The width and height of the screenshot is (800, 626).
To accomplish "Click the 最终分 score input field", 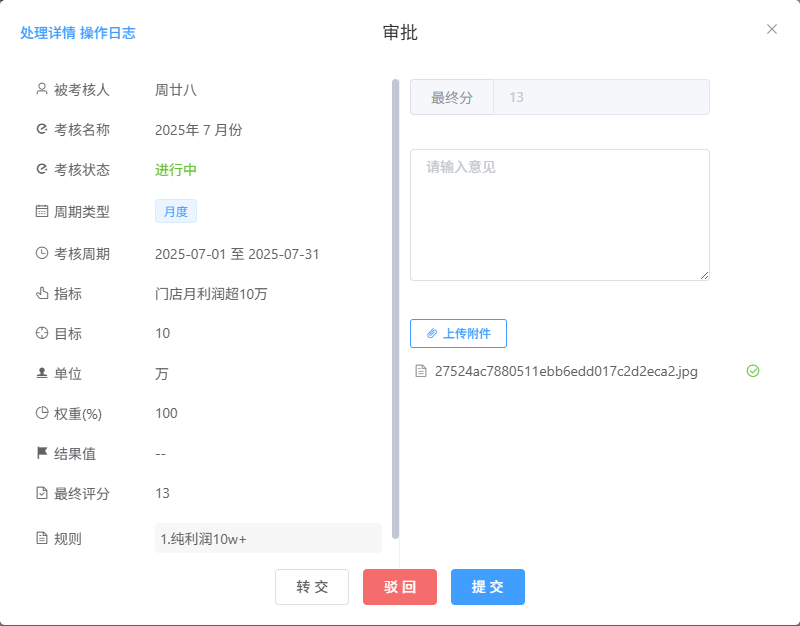I will (603, 97).
